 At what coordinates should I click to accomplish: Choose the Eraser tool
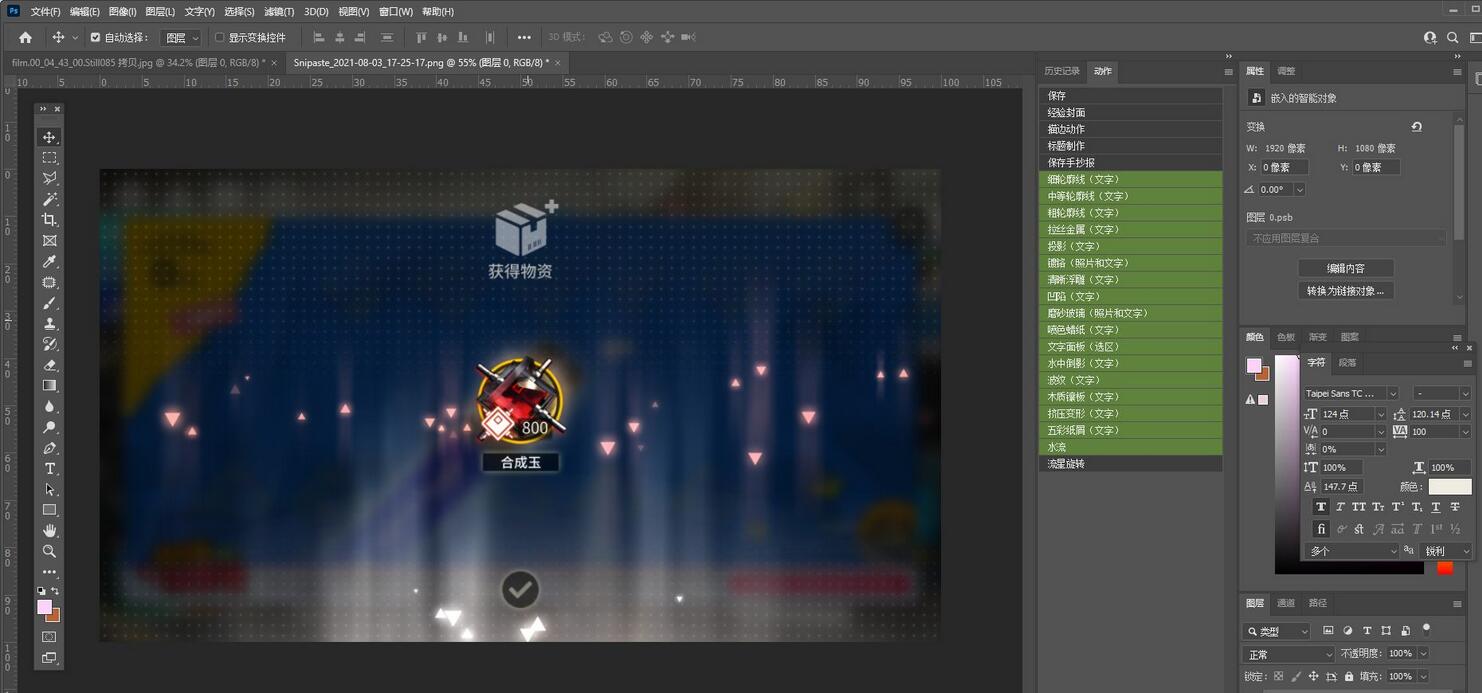click(49, 365)
